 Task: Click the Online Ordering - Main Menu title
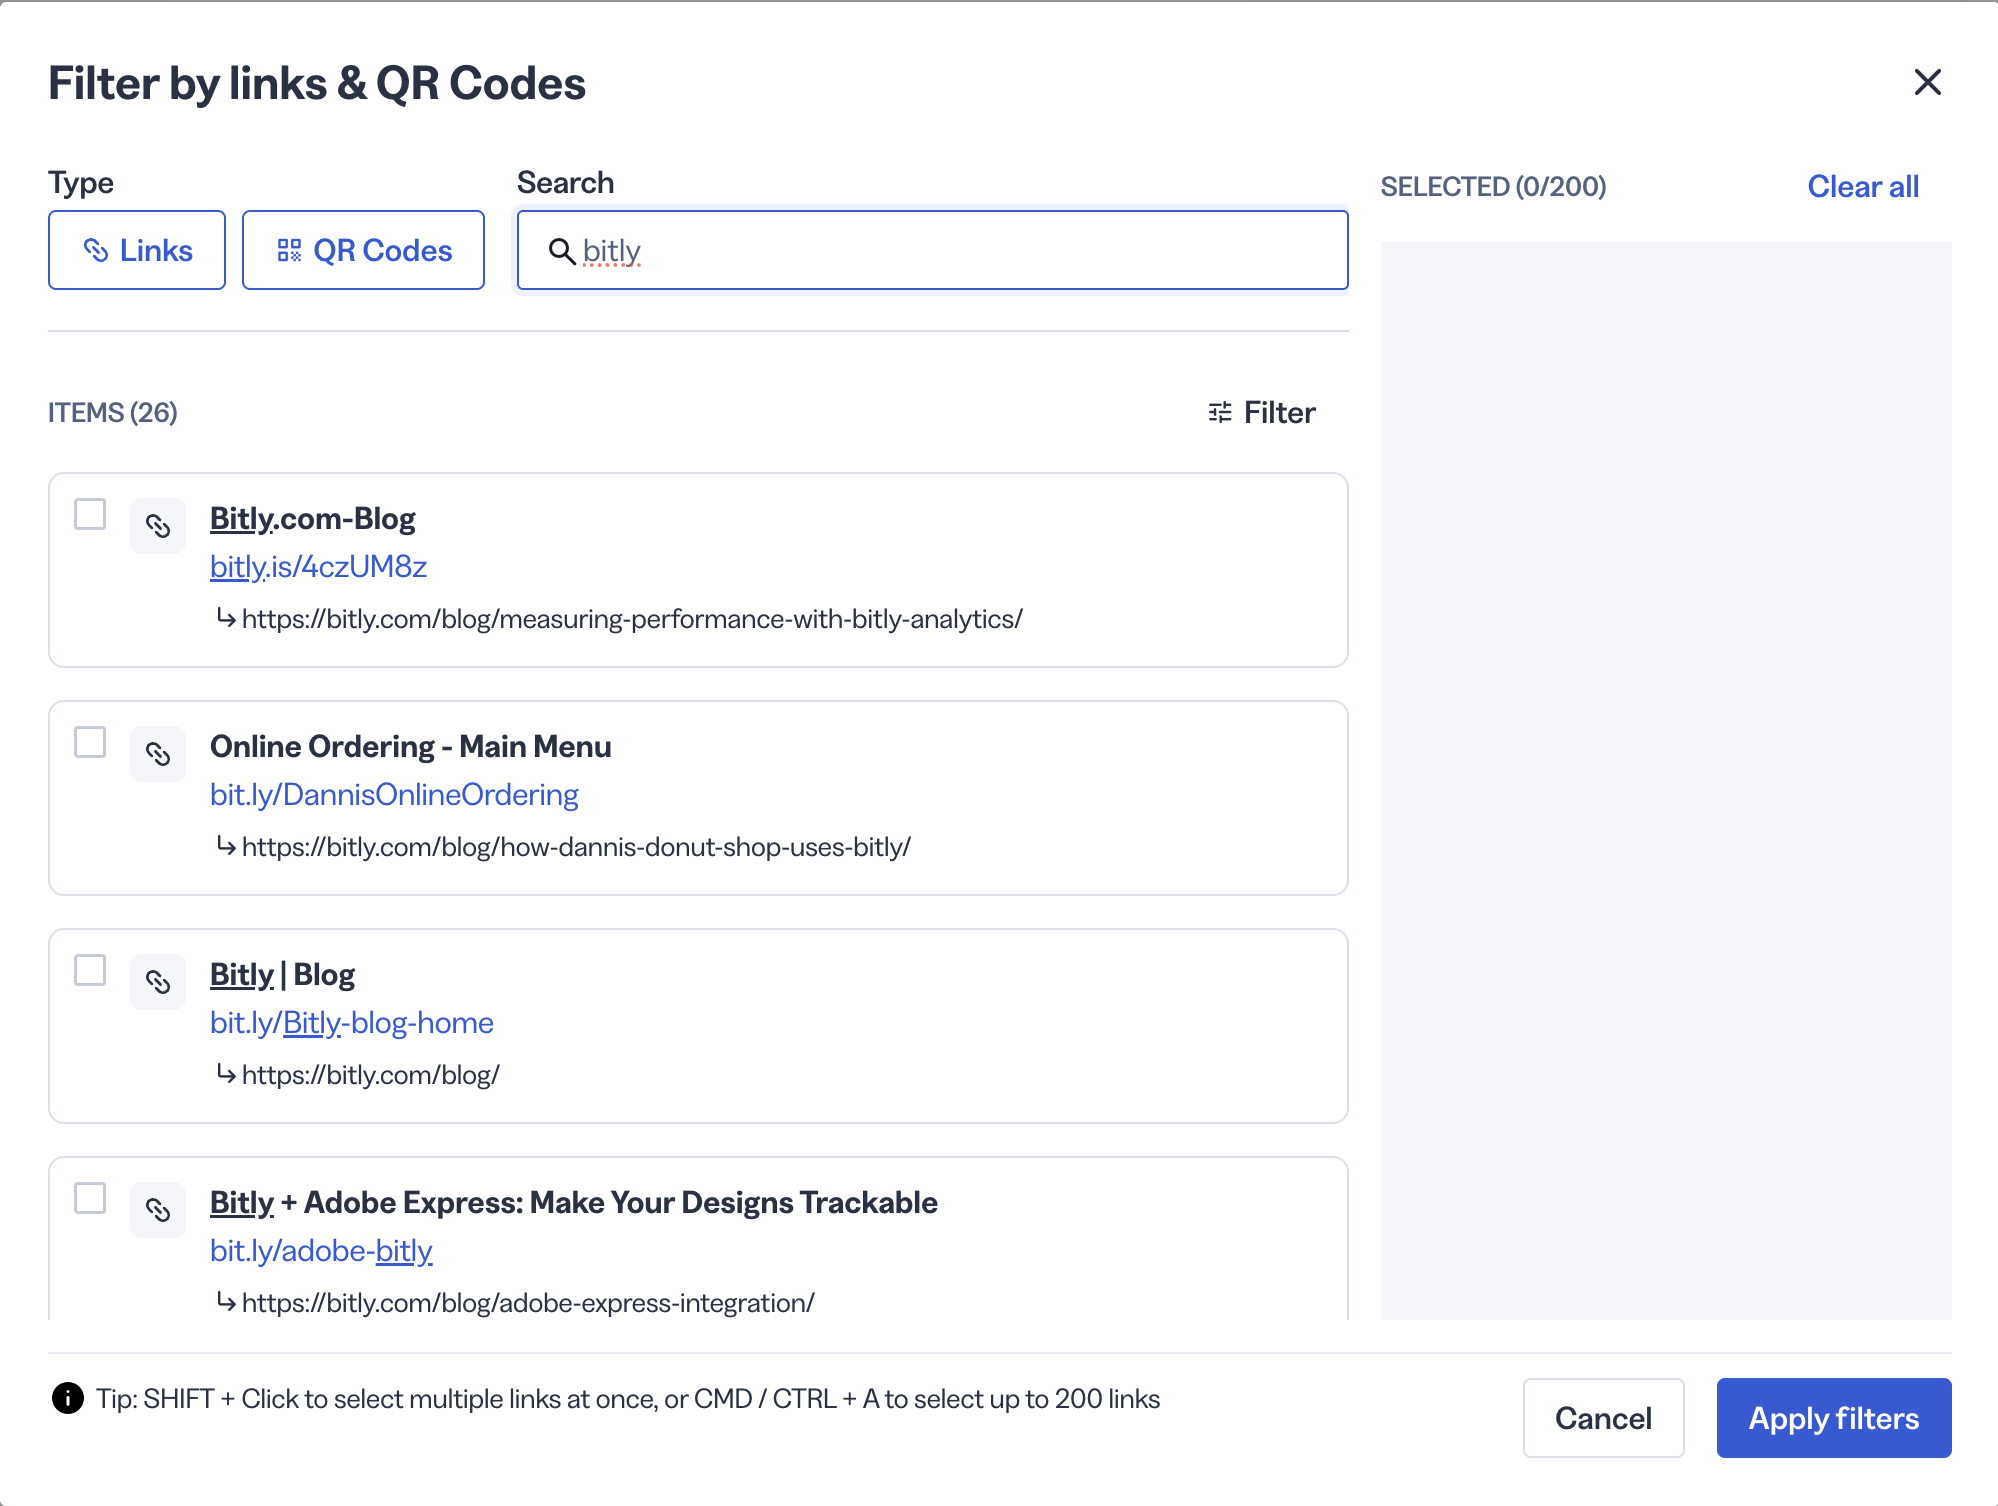(411, 747)
